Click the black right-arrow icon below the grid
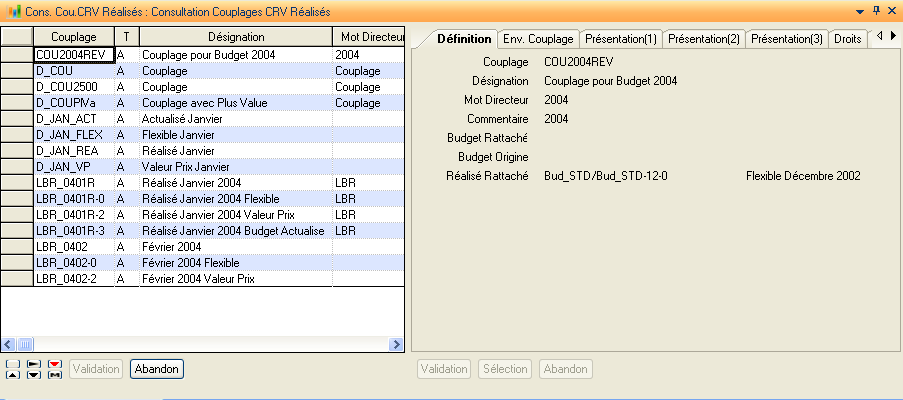Image resolution: width=903 pixels, height=400 pixels. tap(33, 364)
